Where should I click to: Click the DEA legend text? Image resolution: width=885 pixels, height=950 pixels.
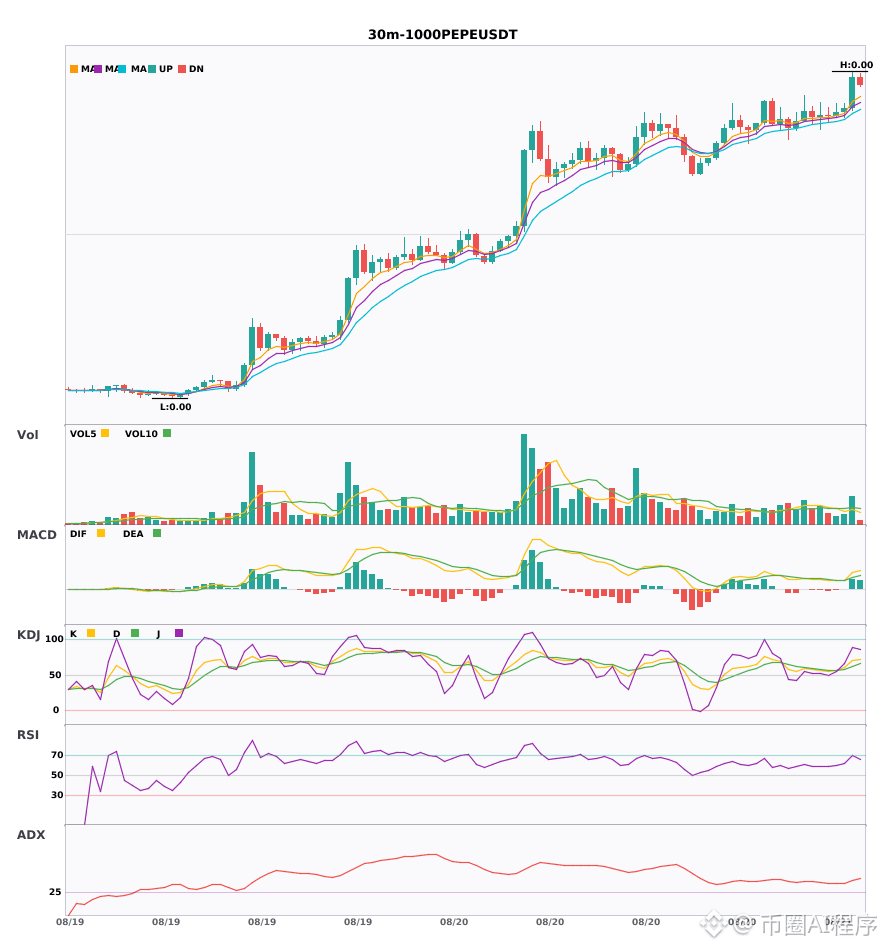133,534
